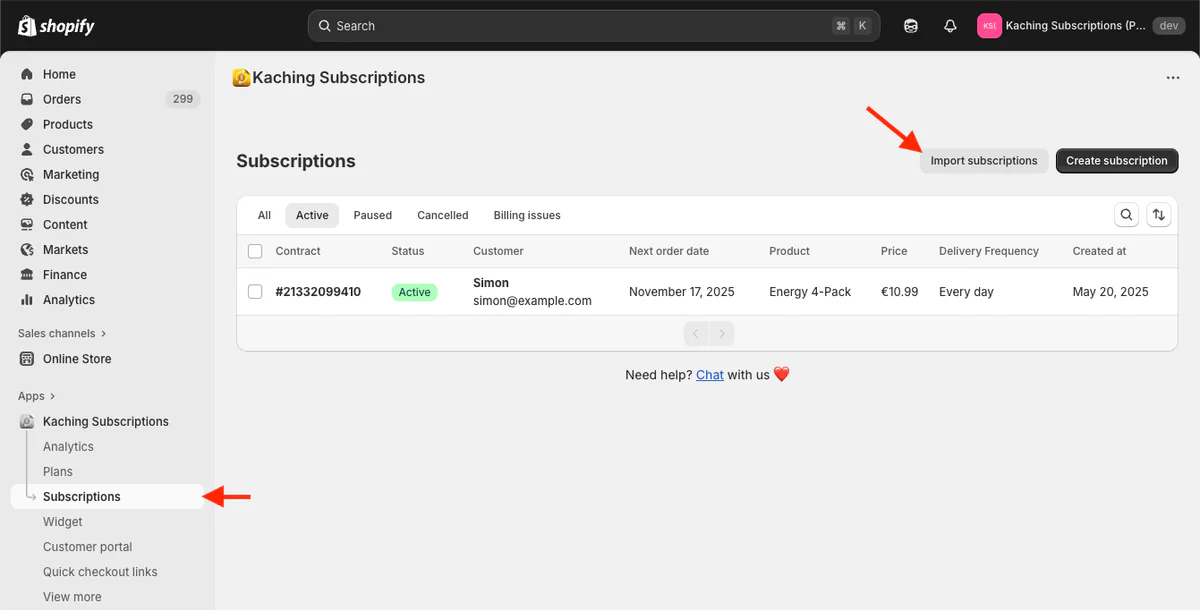Go to the previous page arrow

696,333
